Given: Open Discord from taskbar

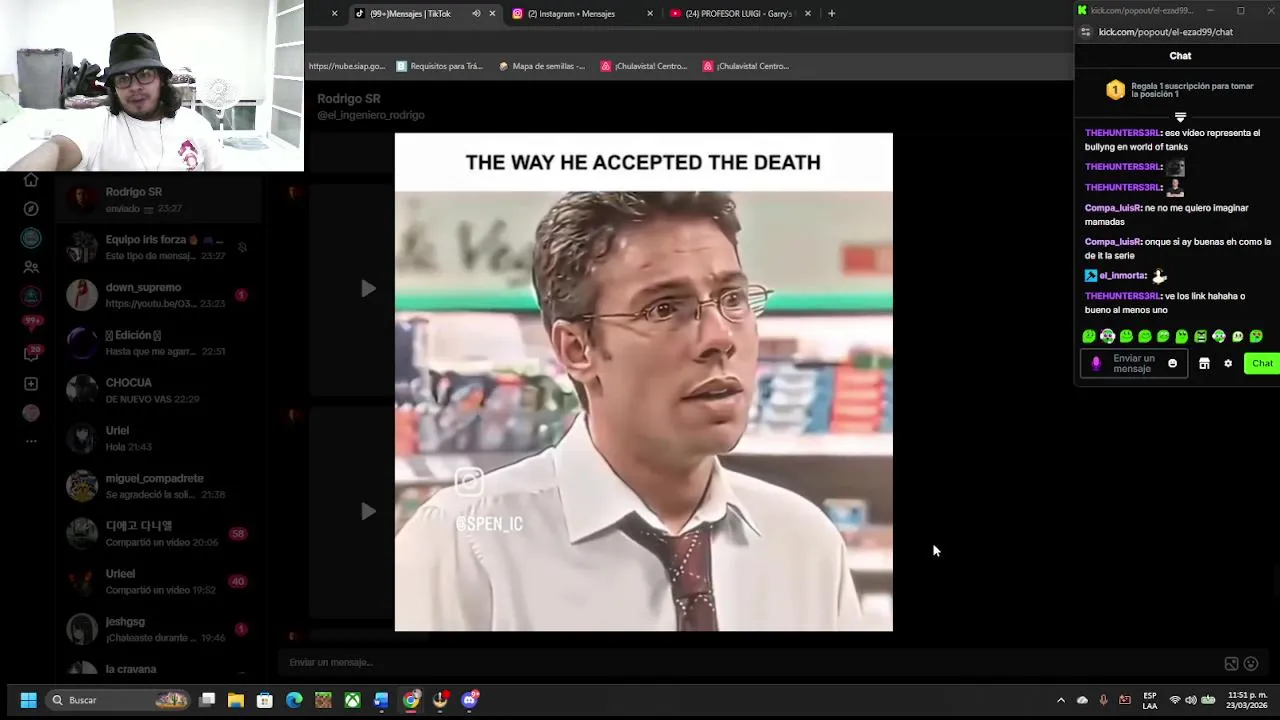Looking at the screenshot, I should click(x=469, y=700).
